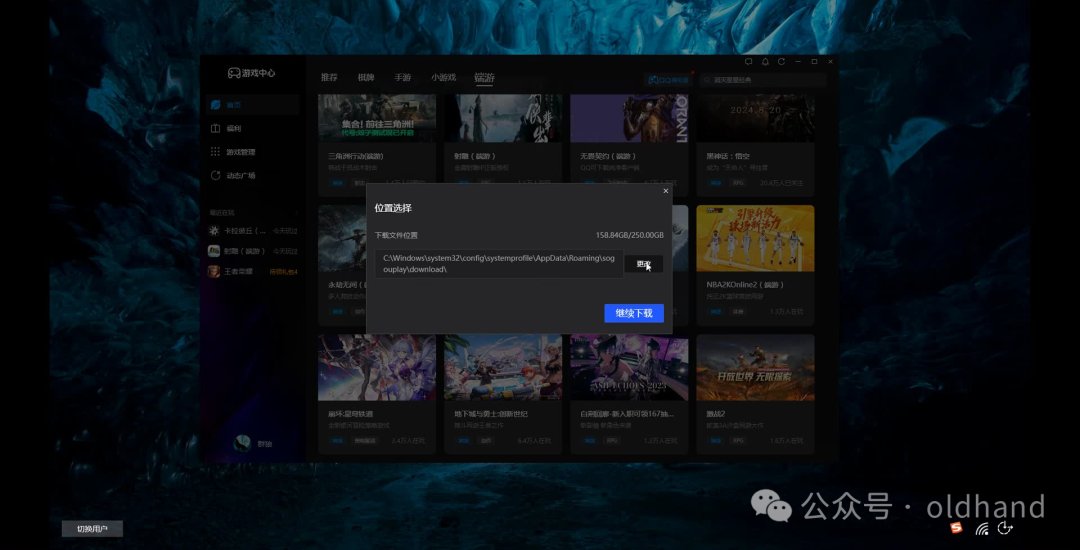
Task: Switch to the 小游戏 tab
Action: click(x=444, y=78)
